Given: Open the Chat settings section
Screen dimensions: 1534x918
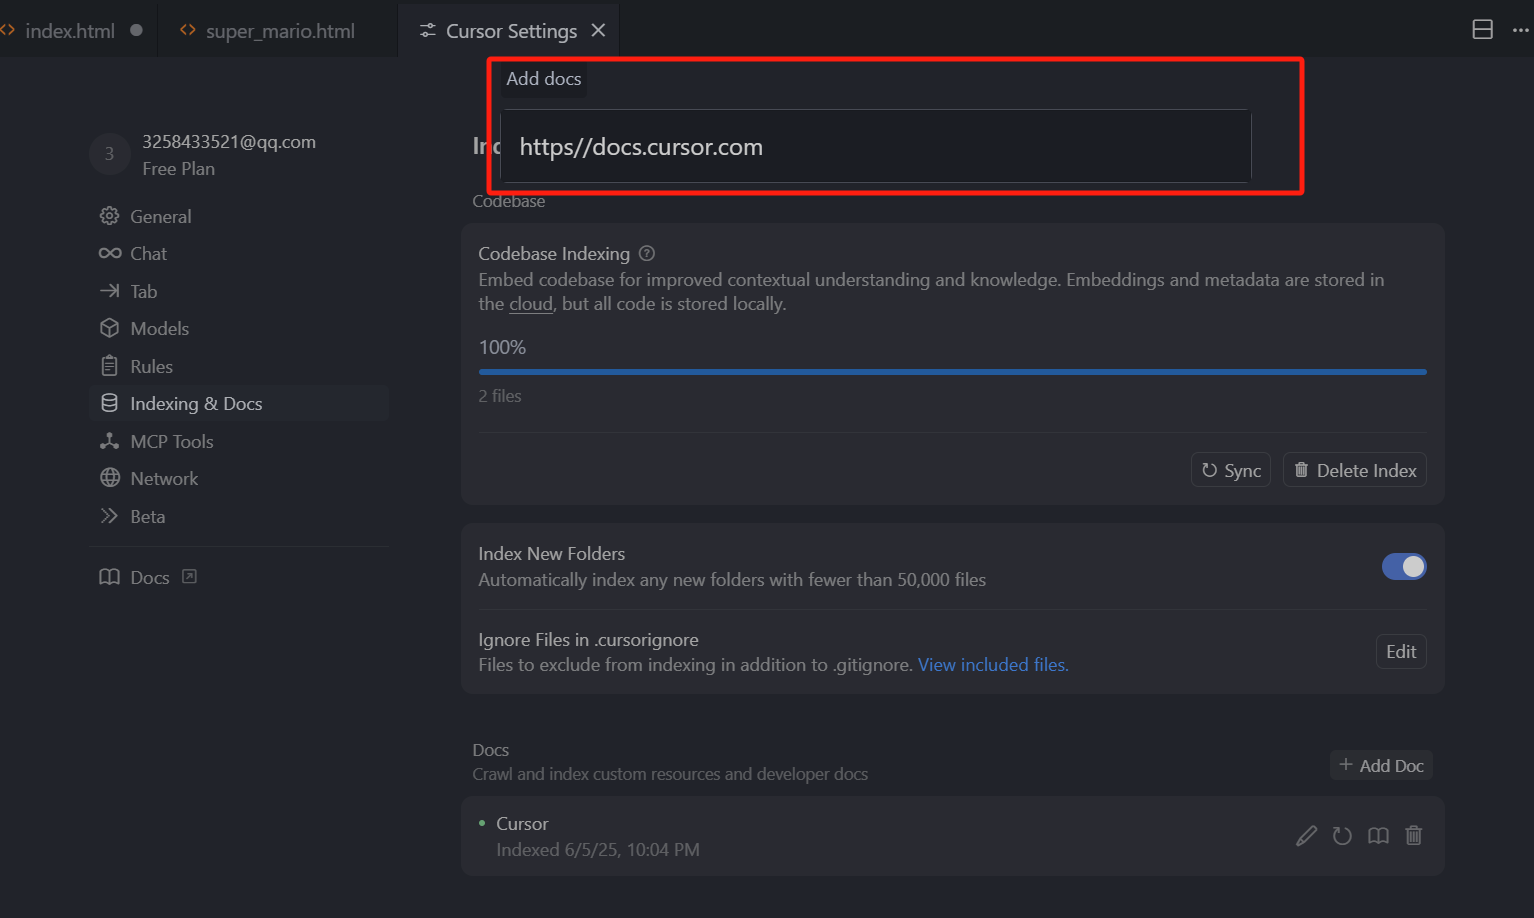Looking at the screenshot, I should pyautogui.click(x=238, y=254).
